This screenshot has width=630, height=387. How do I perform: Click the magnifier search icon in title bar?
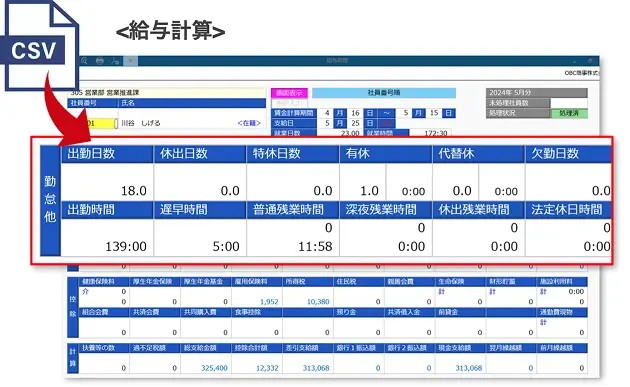pos(84,61)
